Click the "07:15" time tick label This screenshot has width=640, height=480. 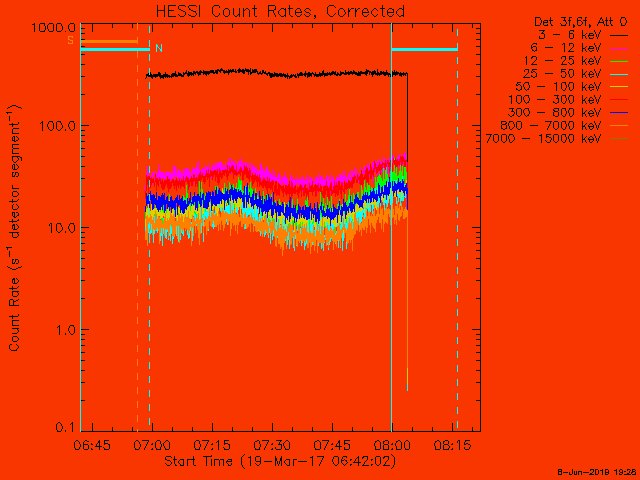point(212,445)
